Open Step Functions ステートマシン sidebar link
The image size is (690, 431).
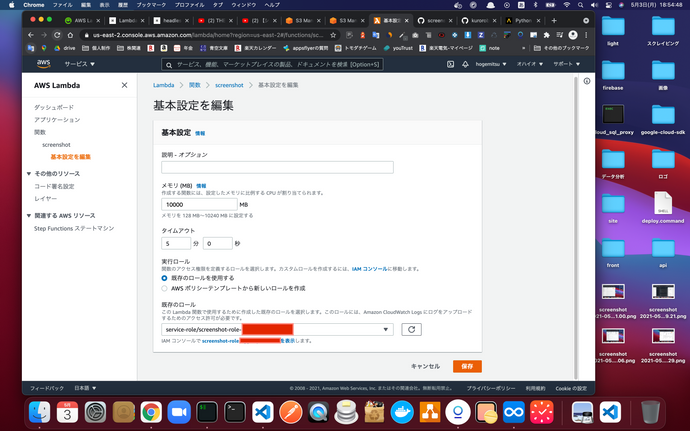[74, 228]
